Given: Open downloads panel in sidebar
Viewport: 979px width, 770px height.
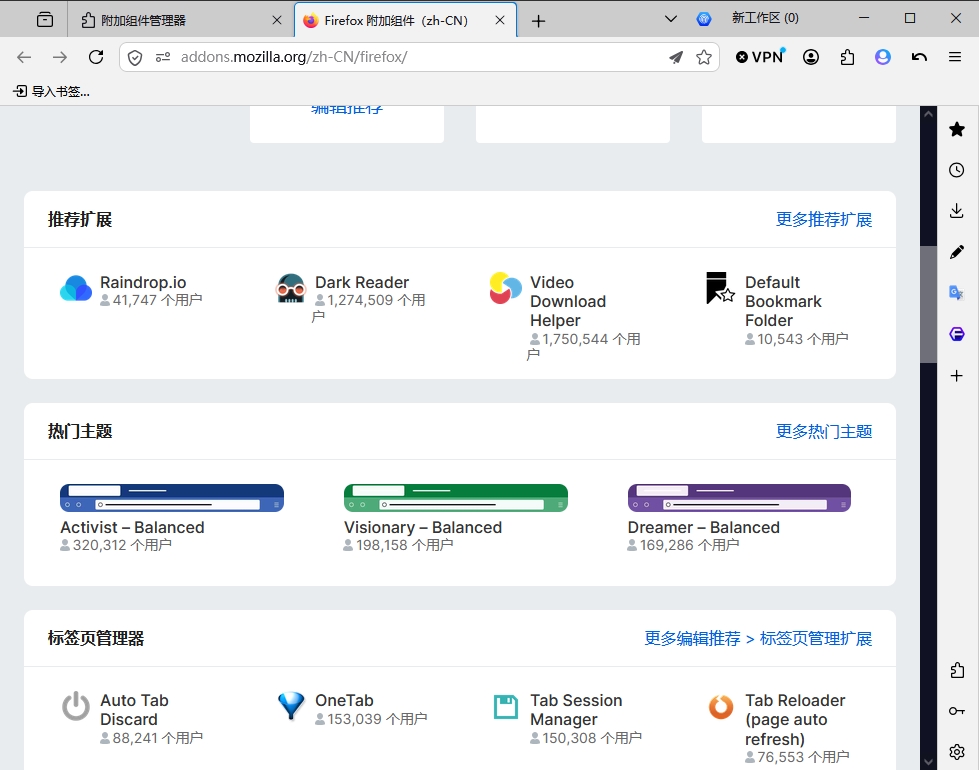Looking at the screenshot, I should coord(957,210).
